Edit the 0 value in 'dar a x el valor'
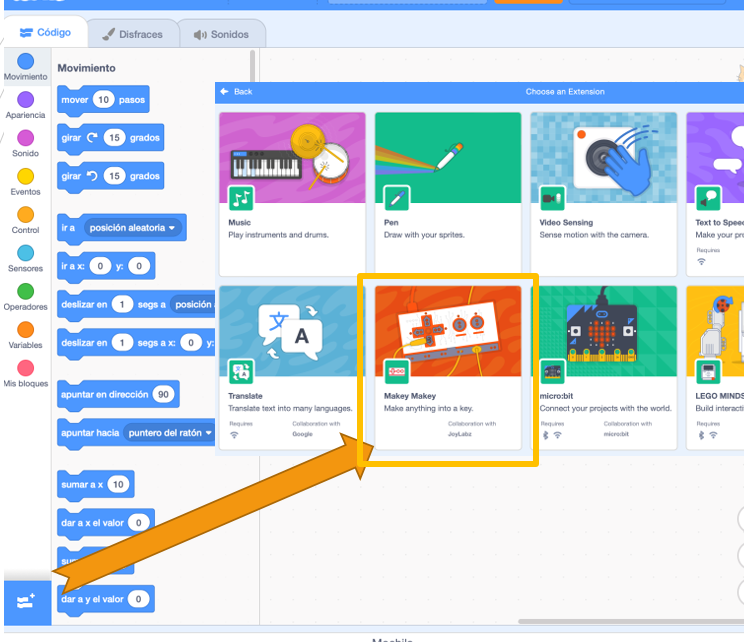 tap(139, 523)
